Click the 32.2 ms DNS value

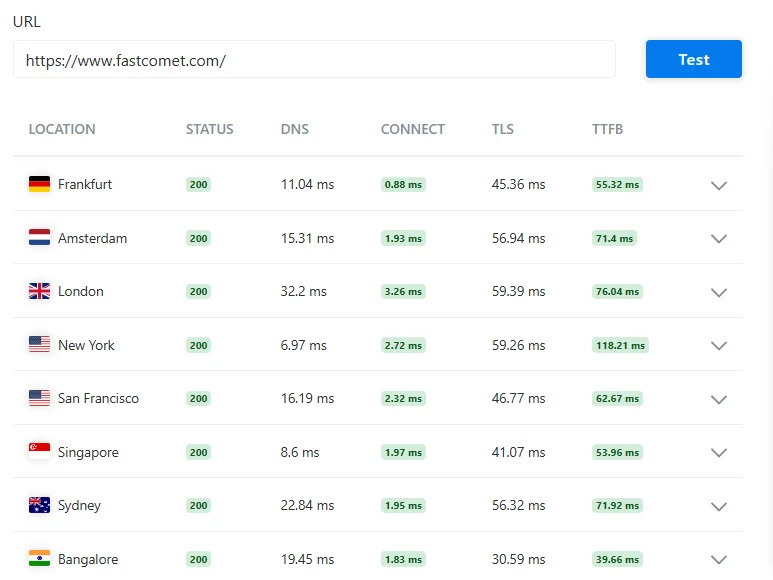[x=303, y=291]
